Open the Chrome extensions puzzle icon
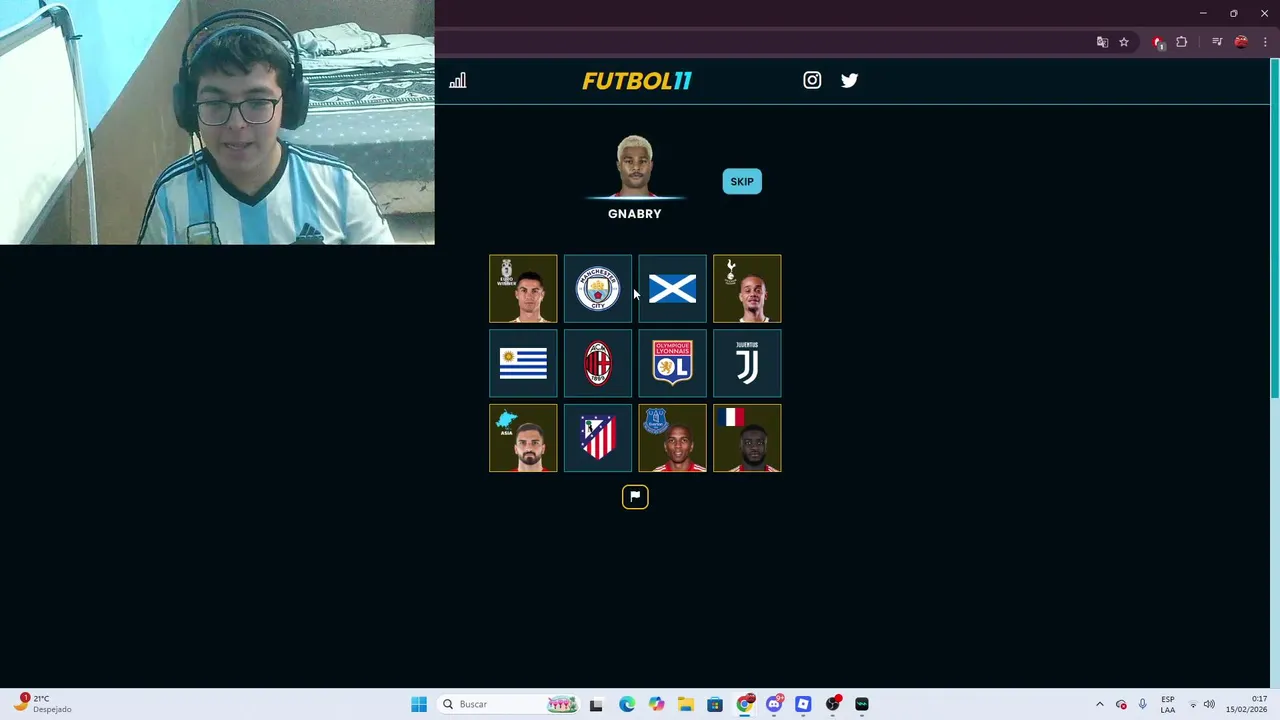The width and height of the screenshot is (1280, 720). point(1182,42)
